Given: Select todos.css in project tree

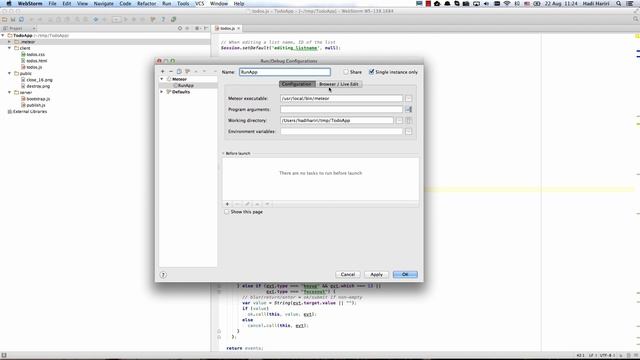Looking at the screenshot, I should [x=36, y=54].
